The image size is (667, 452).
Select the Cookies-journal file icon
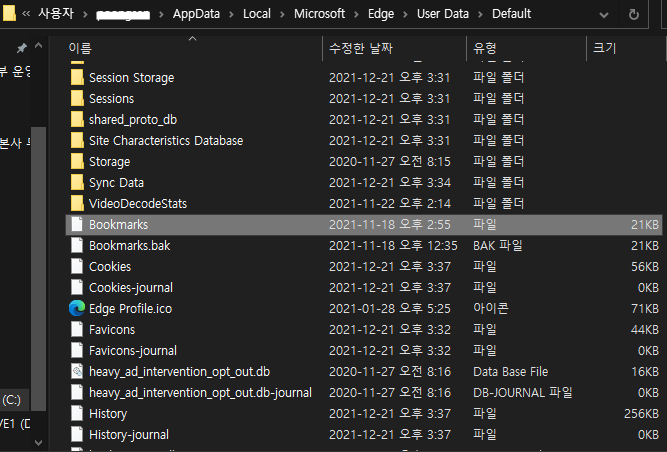click(77, 288)
